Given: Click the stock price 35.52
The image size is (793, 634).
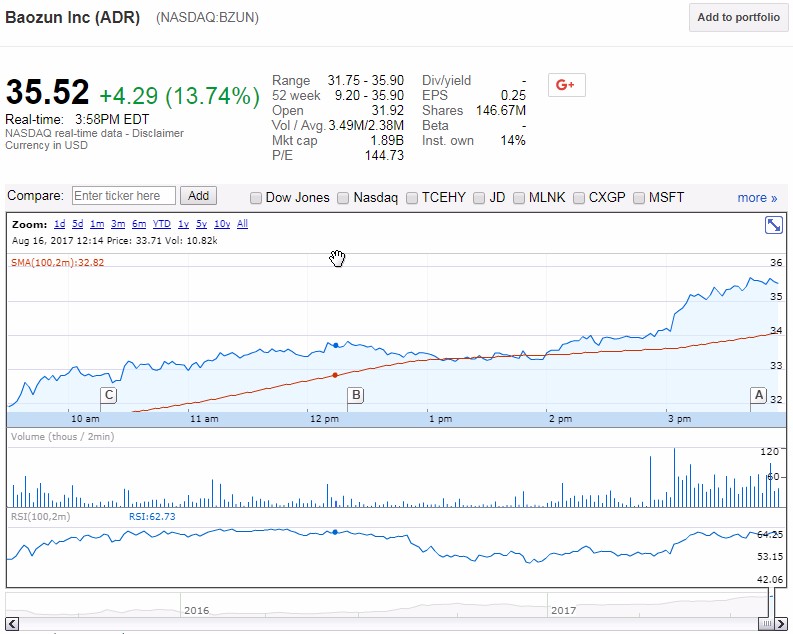Looking at the screenshot, I should coord(48,92).
